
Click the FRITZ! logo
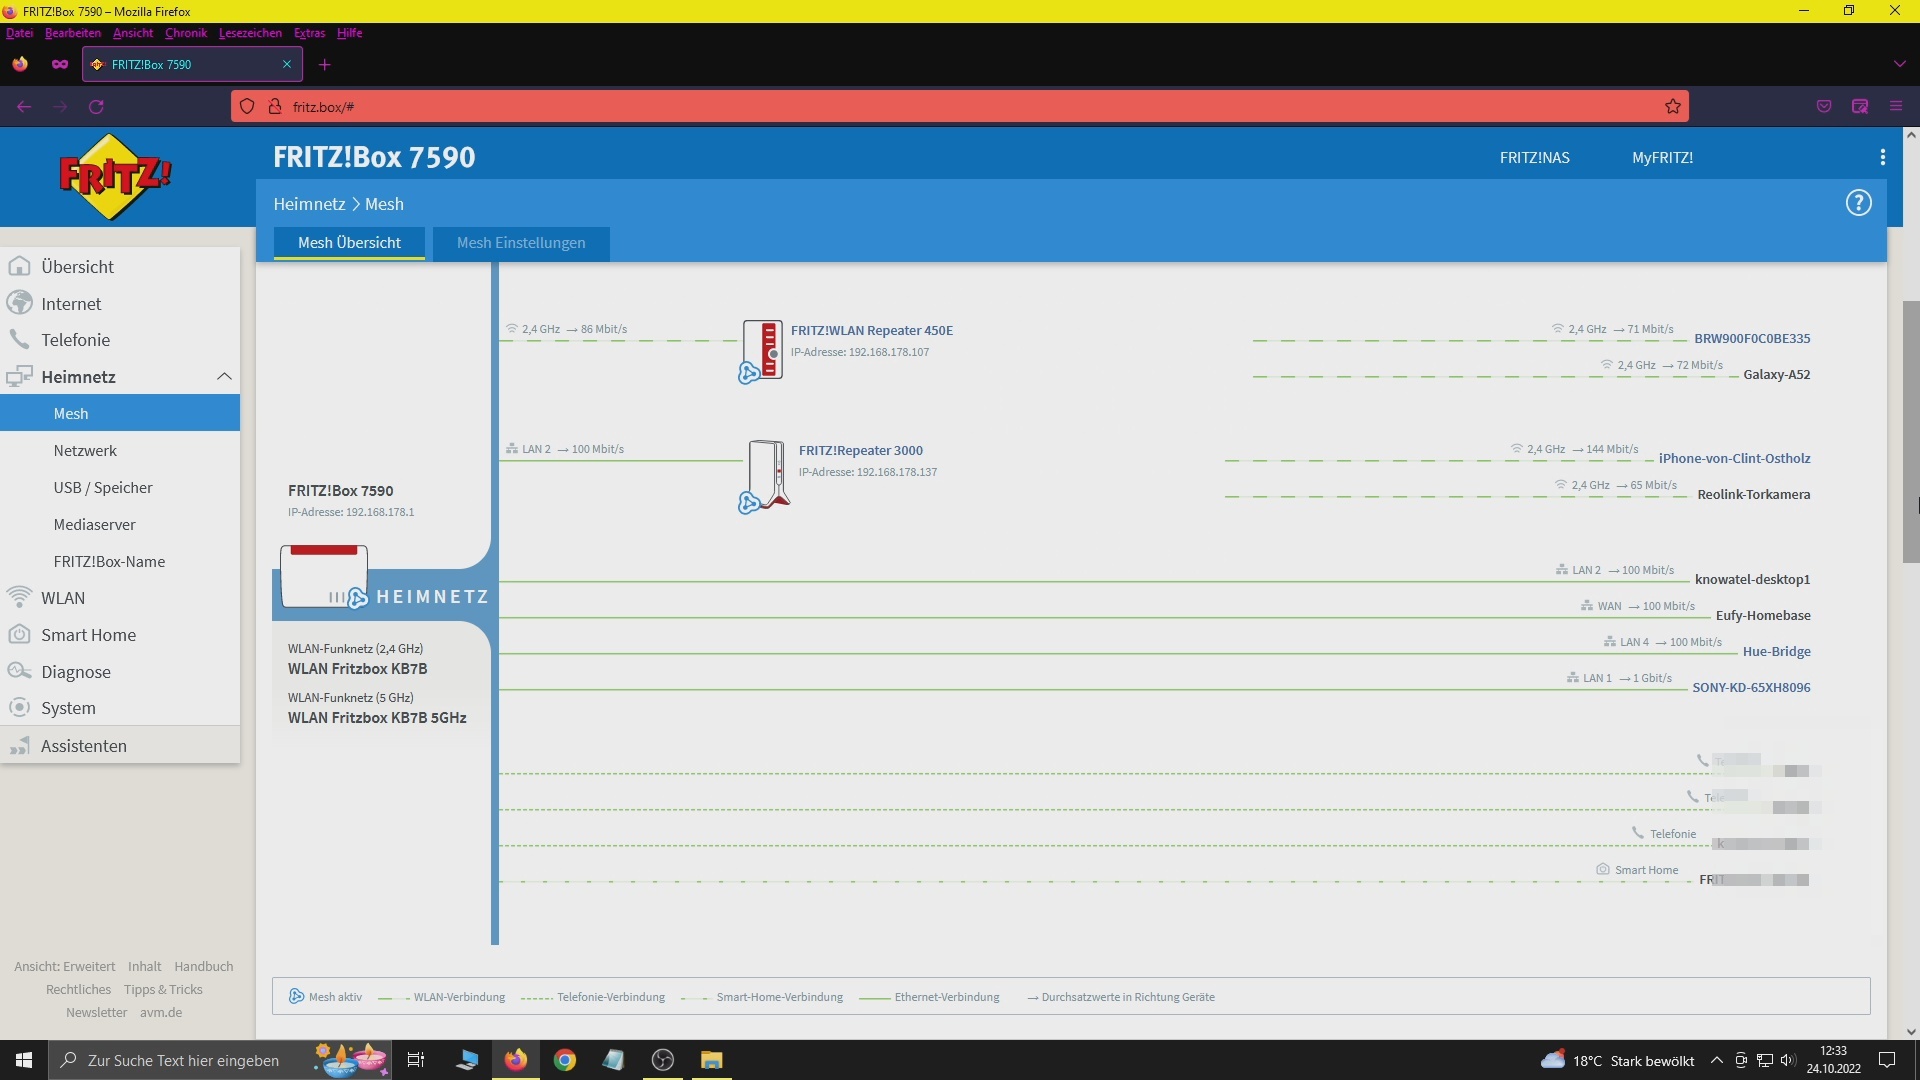tap(115, 177)
